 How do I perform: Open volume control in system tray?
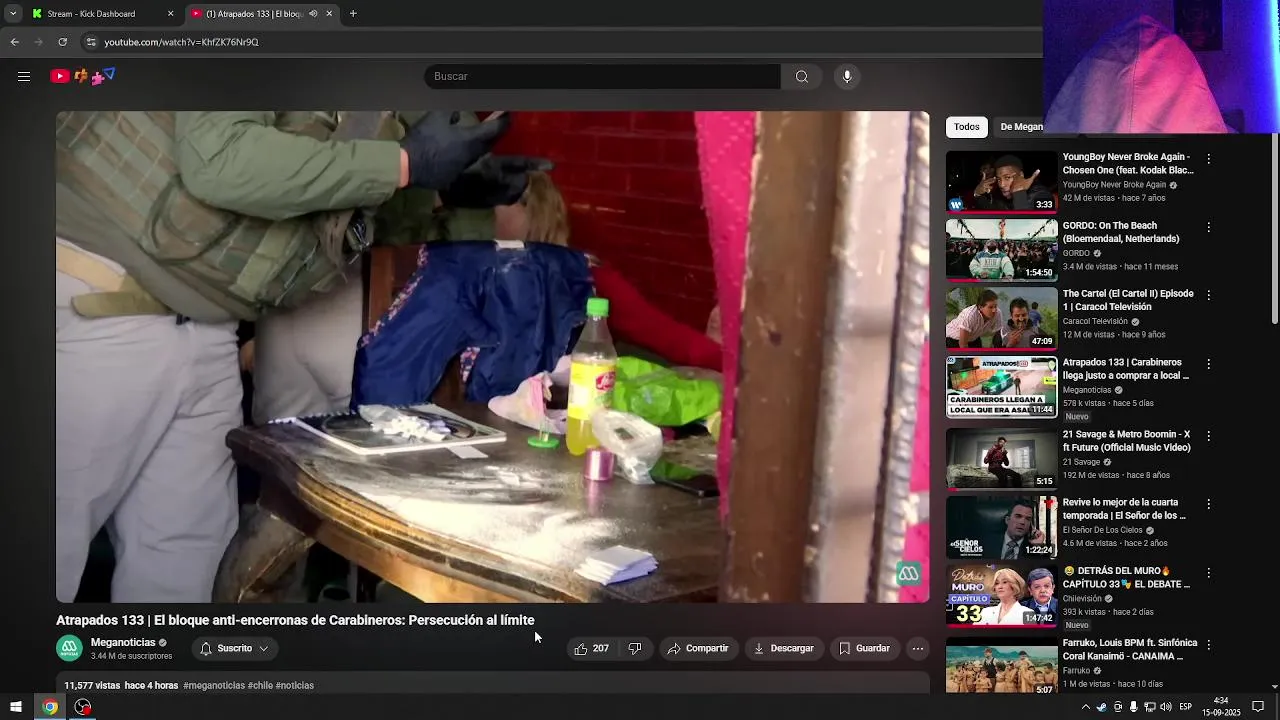click(1165, 707)
